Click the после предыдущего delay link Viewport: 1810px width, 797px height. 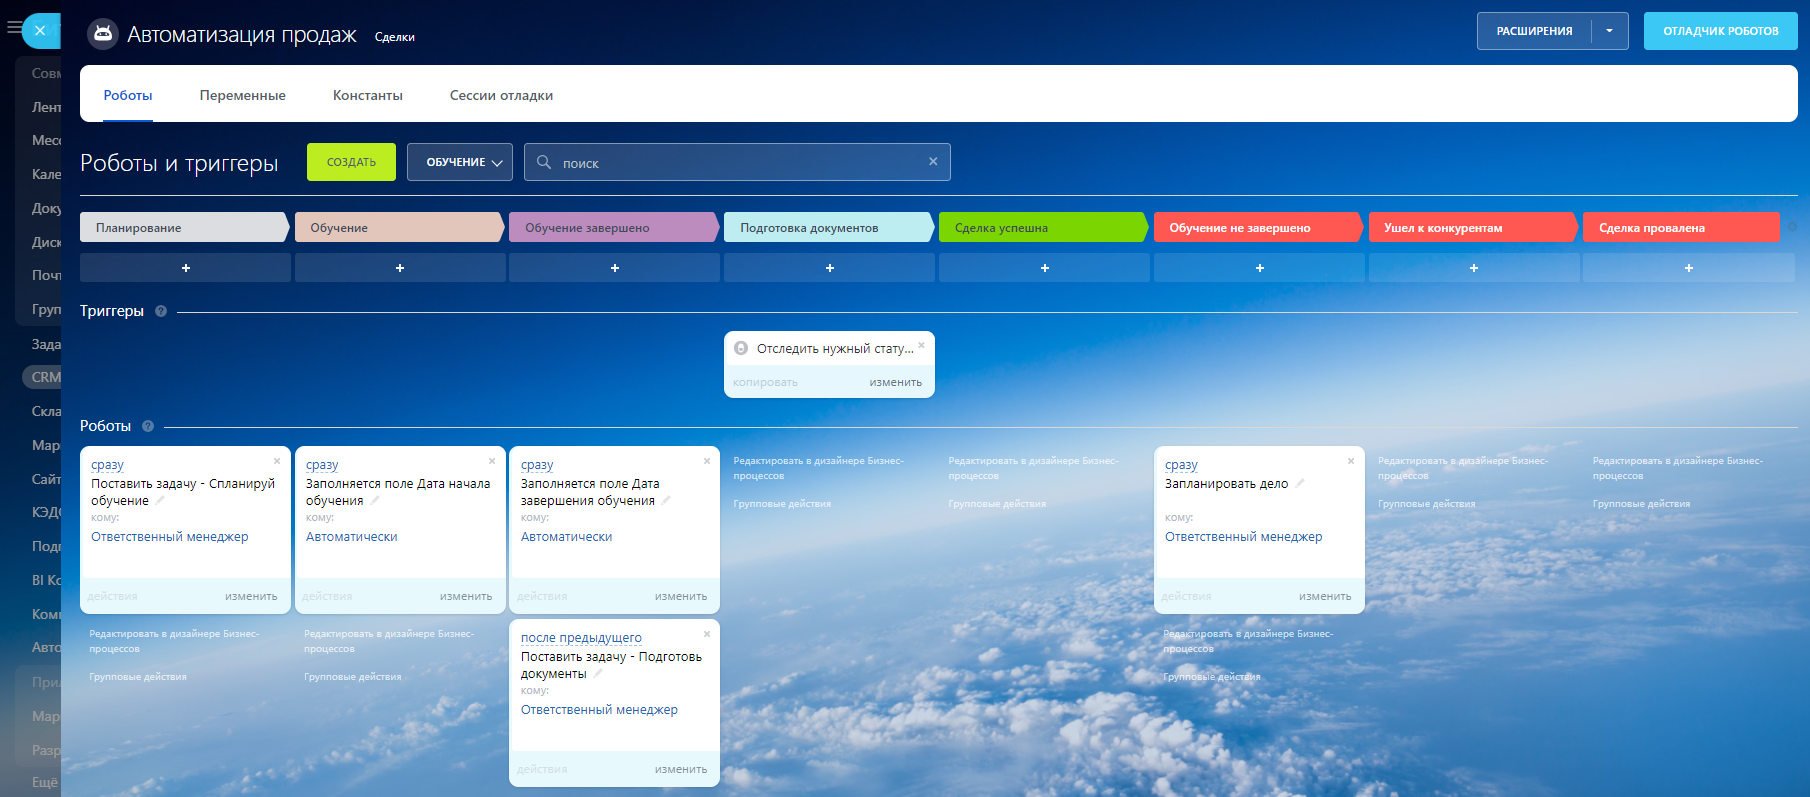coord(581,638)
